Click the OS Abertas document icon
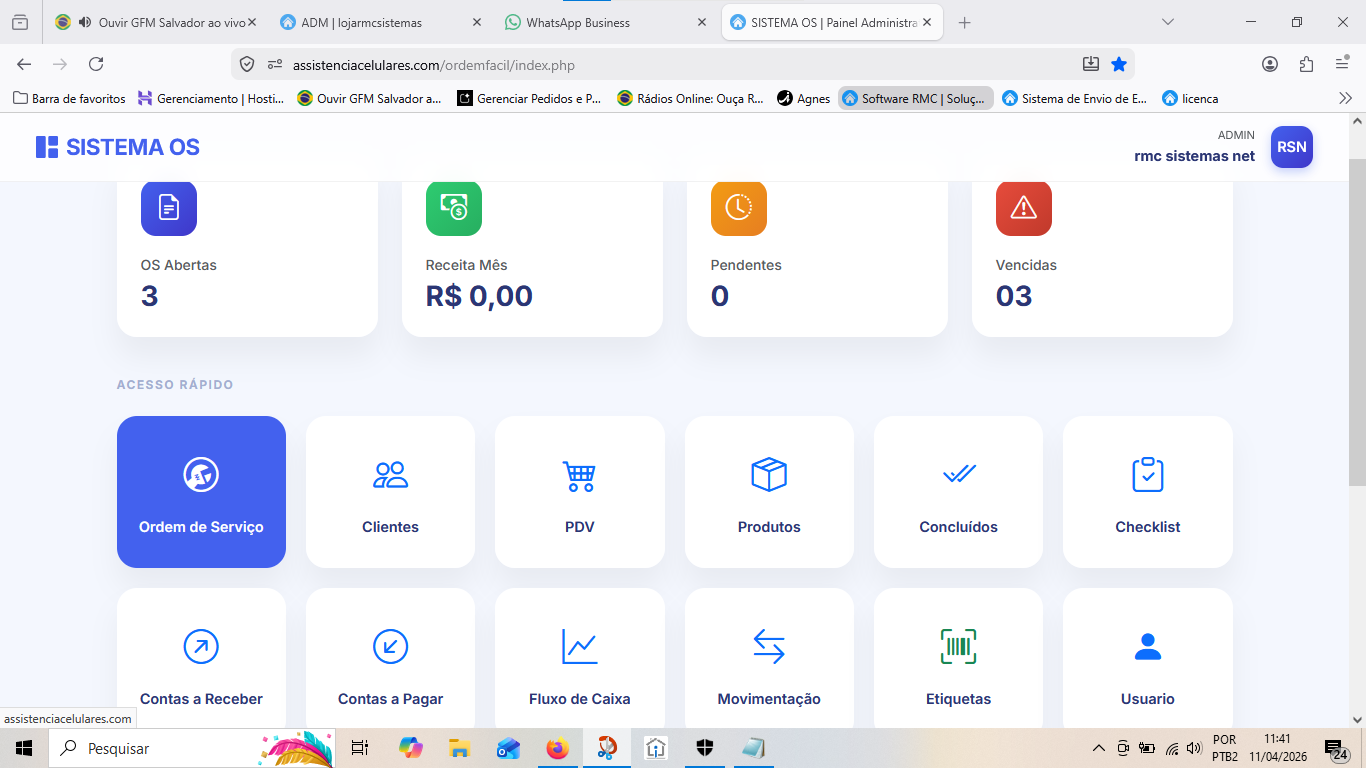Viewport: 1366px width, 768px height. coord(169,208)
